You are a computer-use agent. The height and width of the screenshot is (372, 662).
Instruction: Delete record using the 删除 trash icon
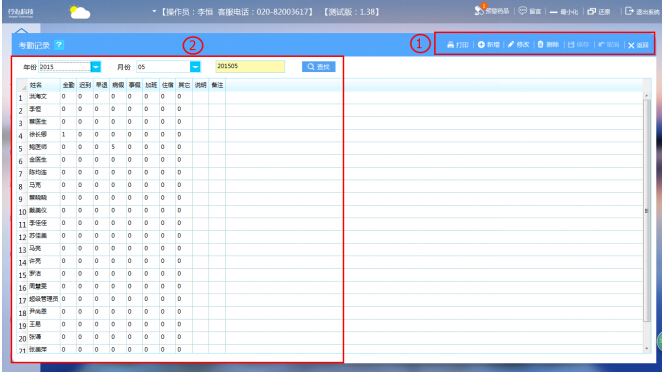click(540, 44)
